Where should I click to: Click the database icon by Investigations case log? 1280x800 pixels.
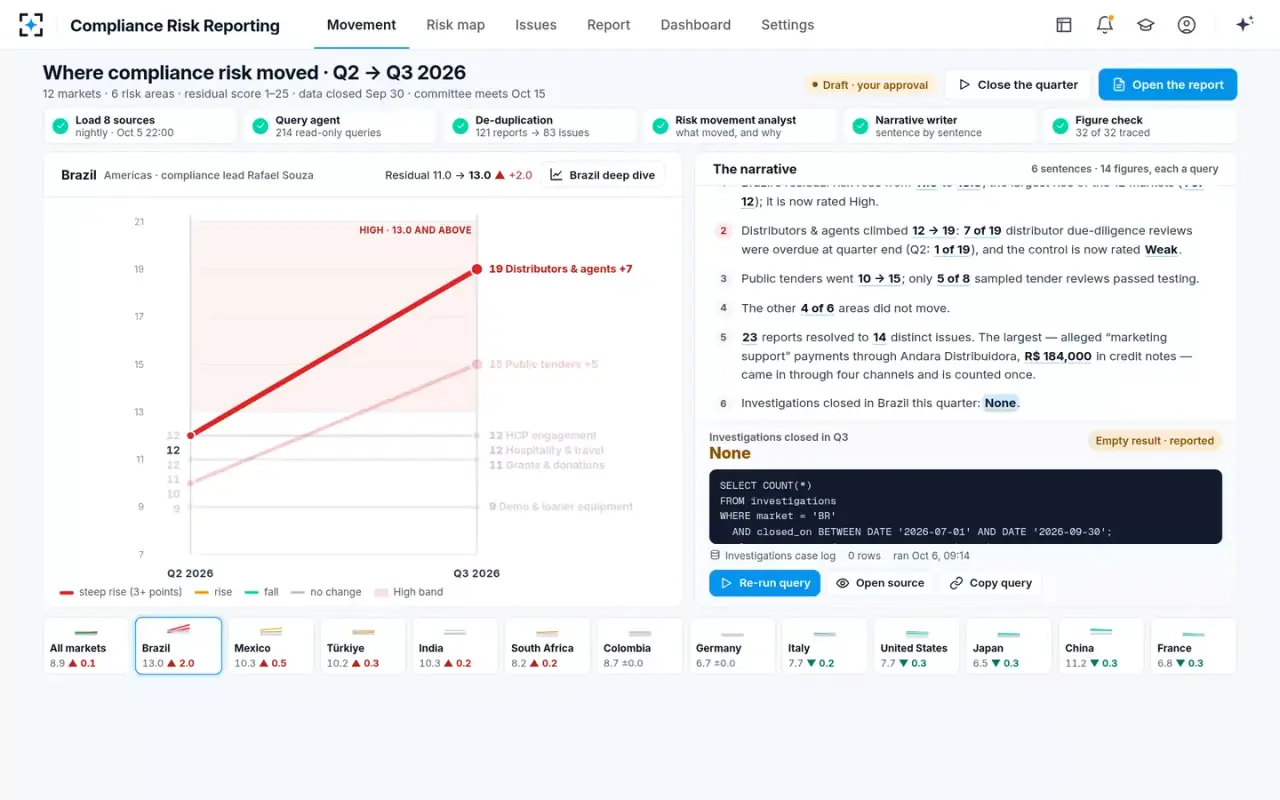(x=715, y=556)
